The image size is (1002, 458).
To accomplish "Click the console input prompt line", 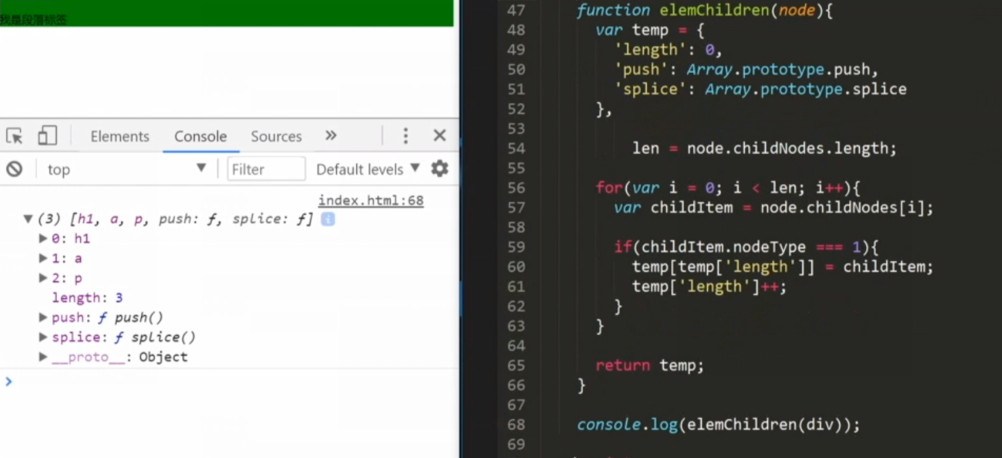I will [x=229, y=382].
